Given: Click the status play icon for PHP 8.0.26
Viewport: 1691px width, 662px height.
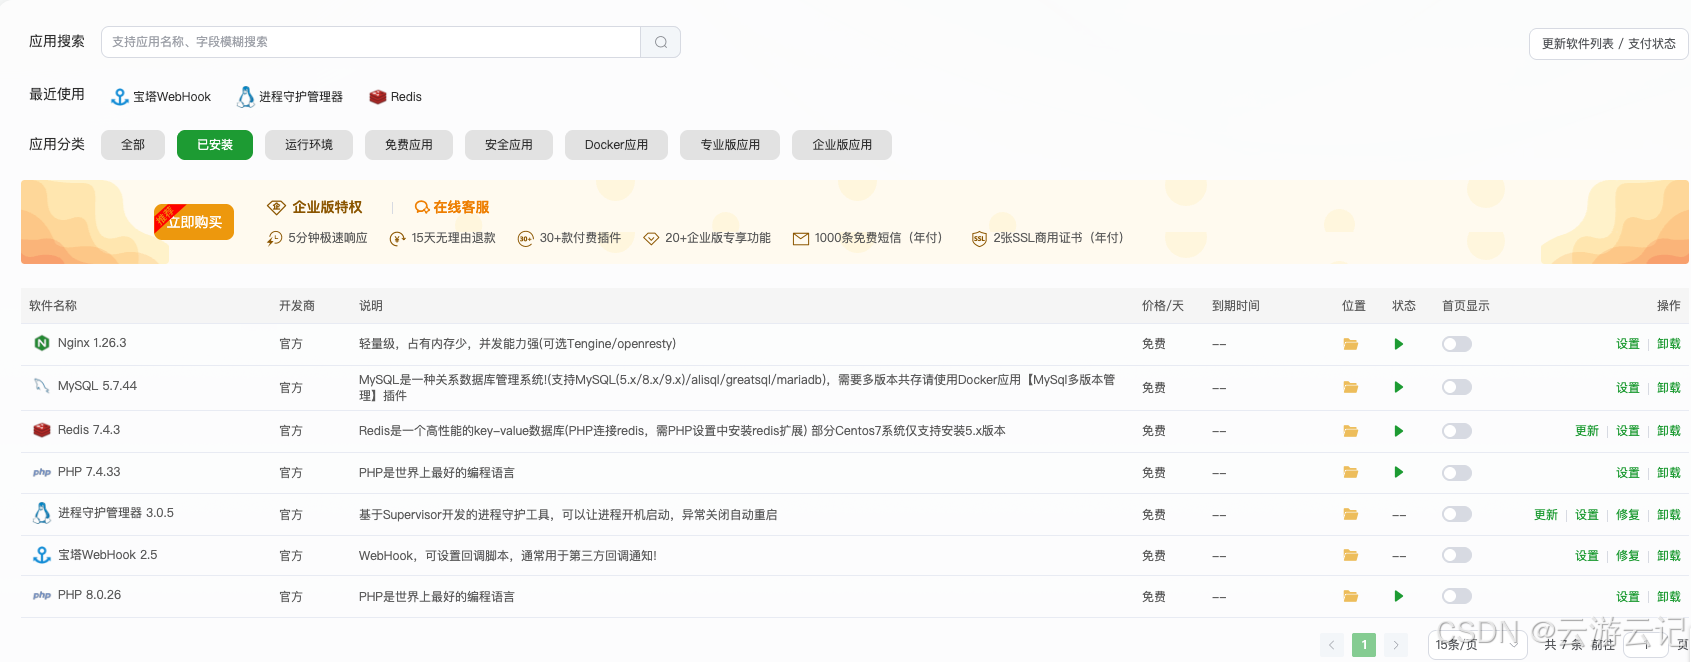Looking at the screenshot, I should click(1399, 596).
